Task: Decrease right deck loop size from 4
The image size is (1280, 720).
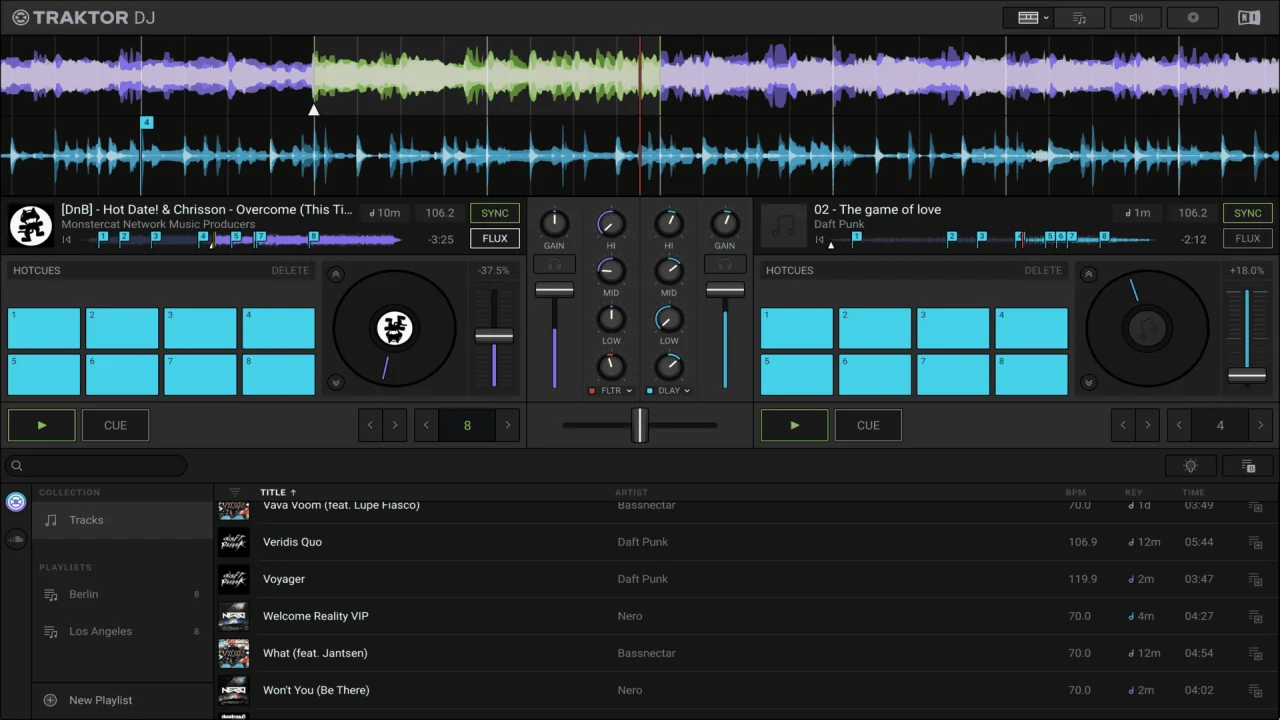Action: (x=1180, y=425)
